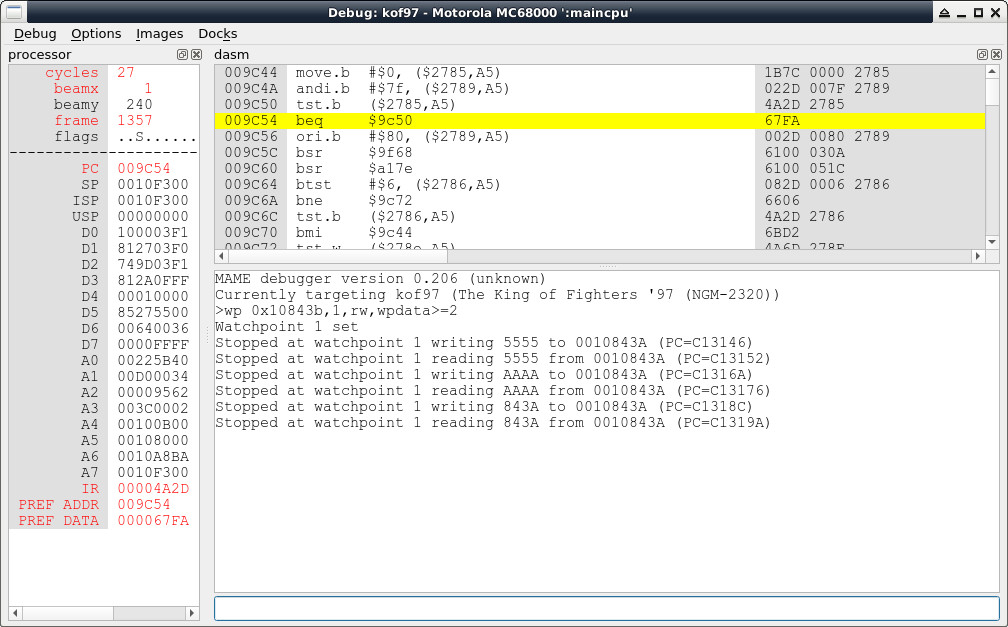This screenshot has height=627, width=1008.
Task: Select the bmi $9c44 line
Action: (x=599, y=232)
